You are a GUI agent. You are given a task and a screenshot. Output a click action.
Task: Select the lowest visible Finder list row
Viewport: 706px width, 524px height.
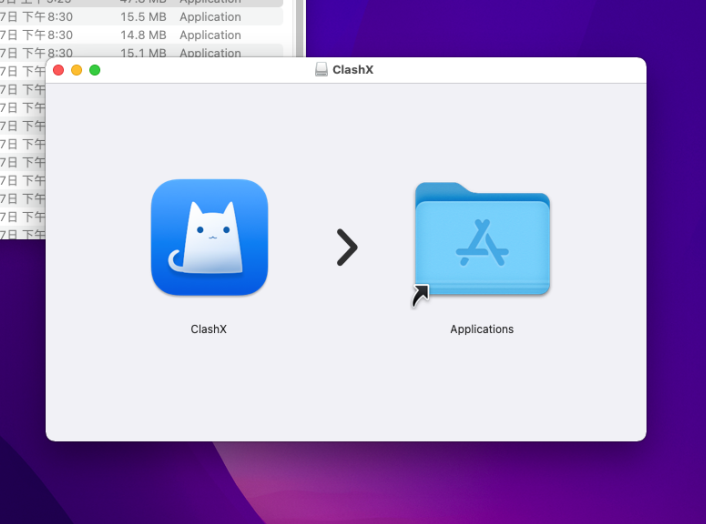(23, 234)
